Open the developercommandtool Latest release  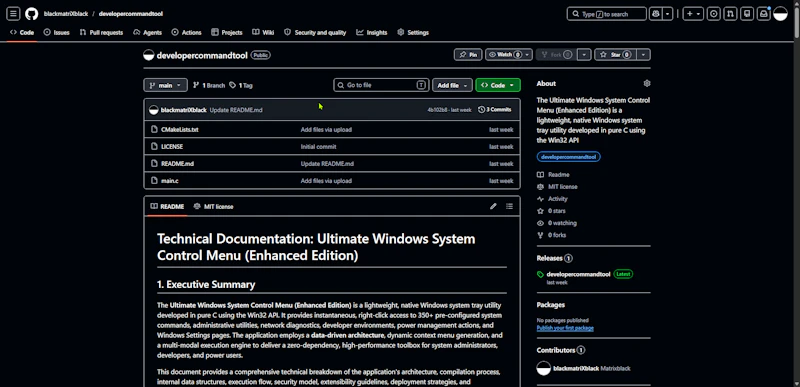pos(585,274)
